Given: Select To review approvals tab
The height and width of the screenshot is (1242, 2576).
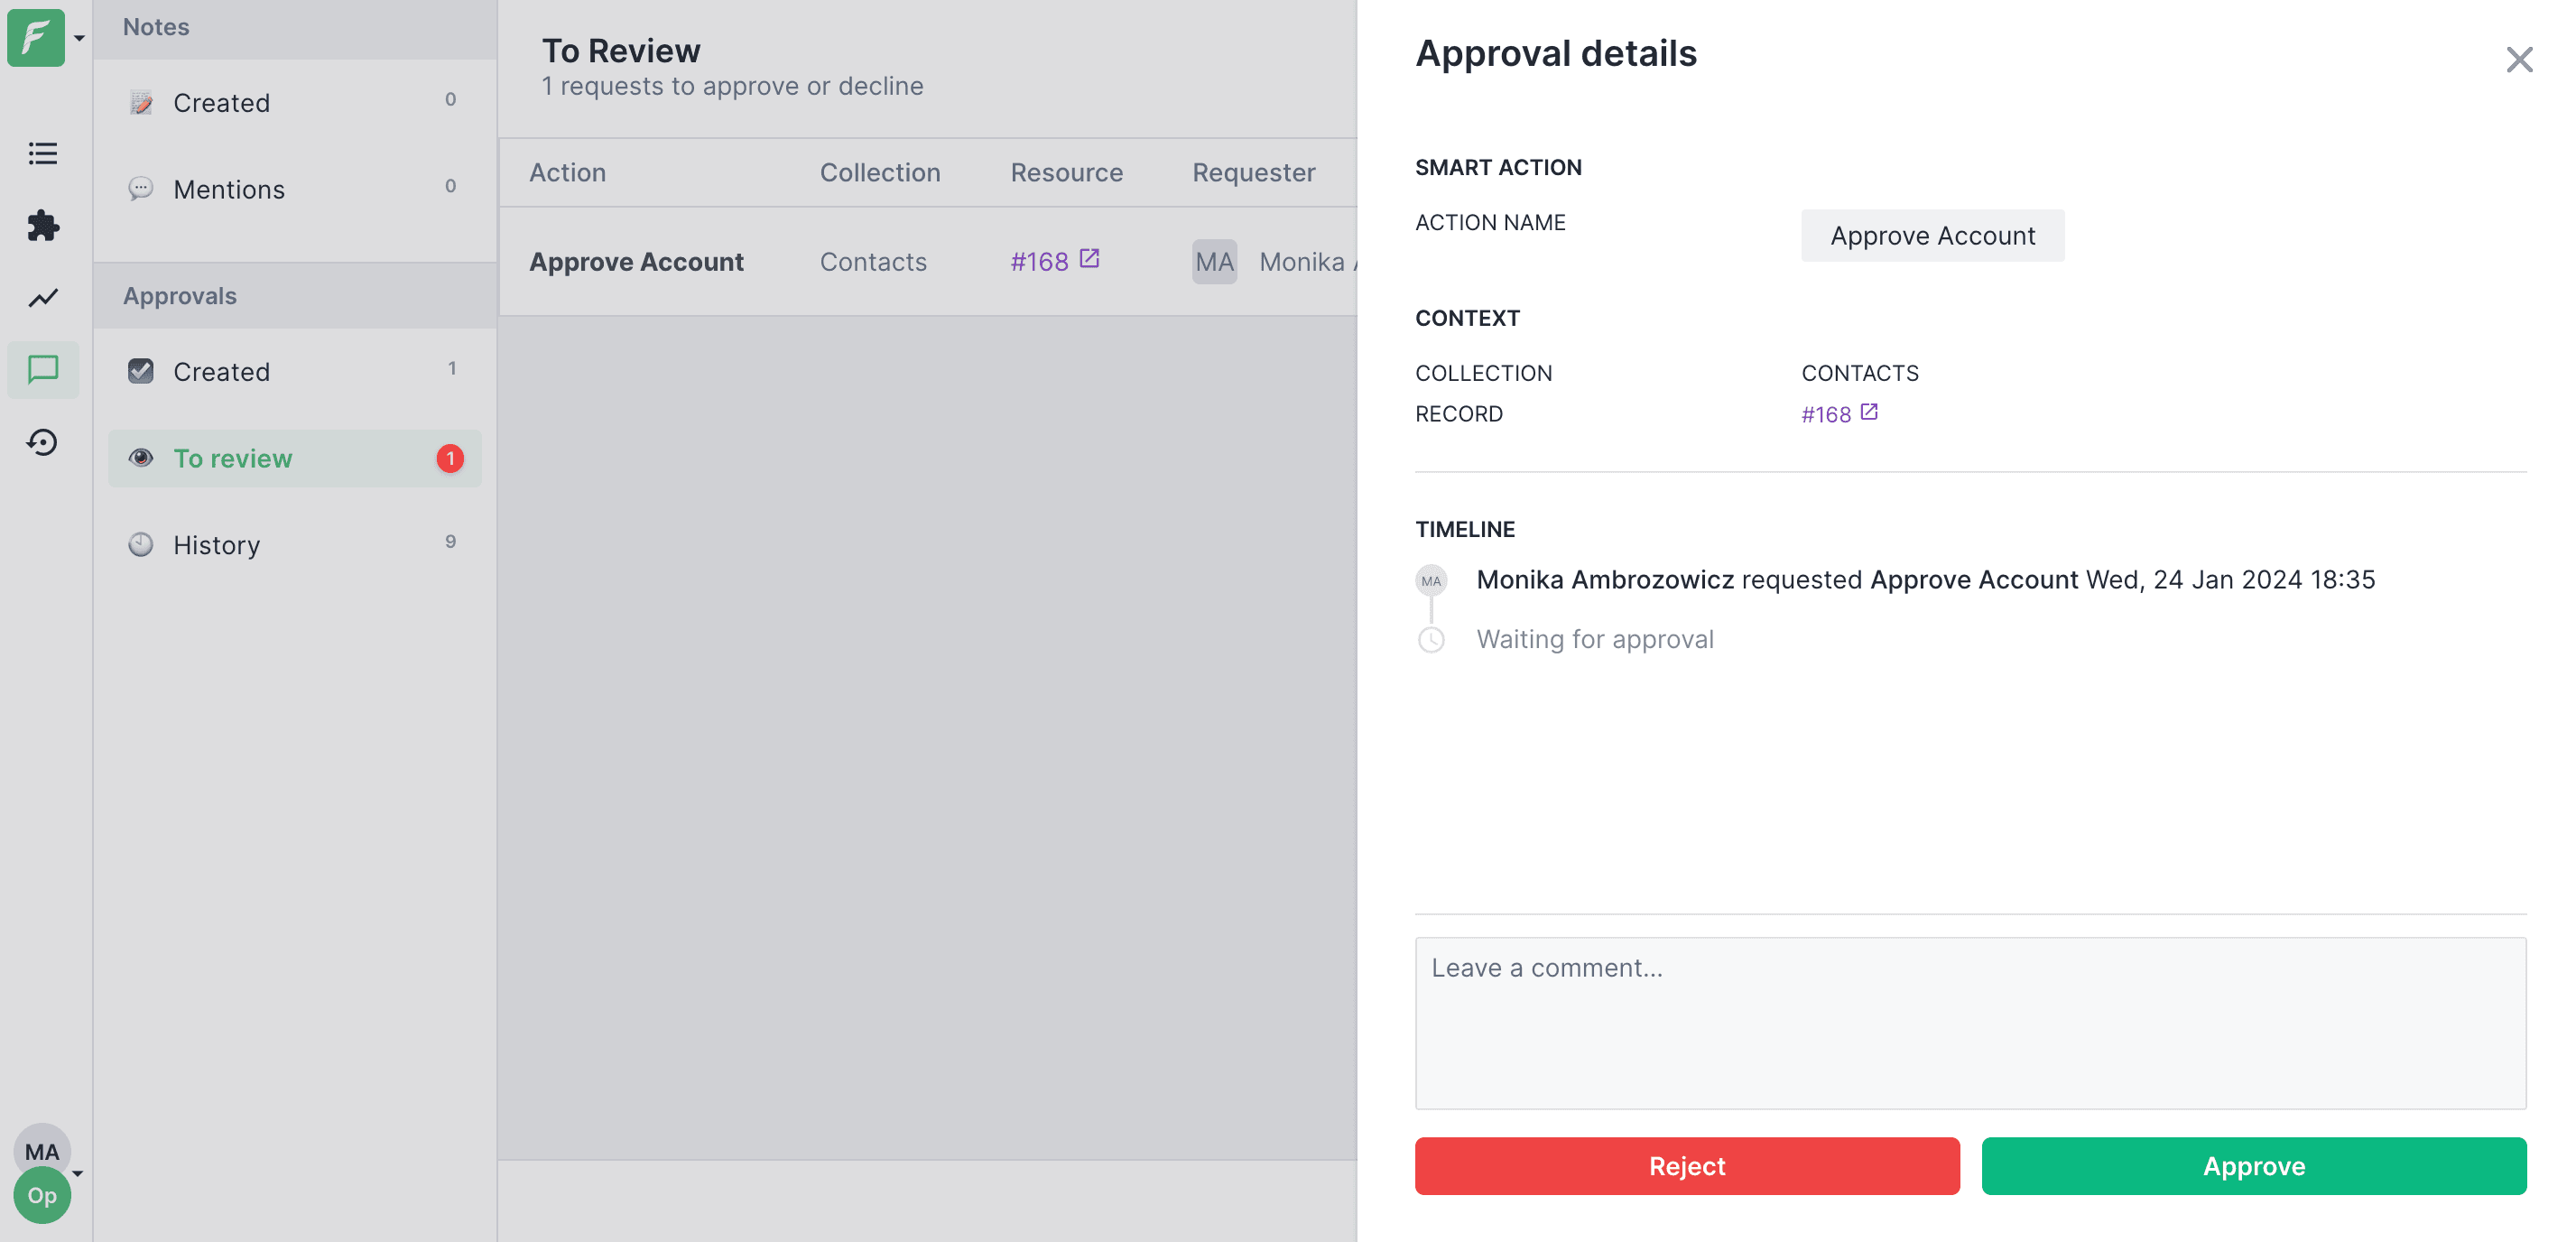Looking at the screenshot, I should point(294,458).
